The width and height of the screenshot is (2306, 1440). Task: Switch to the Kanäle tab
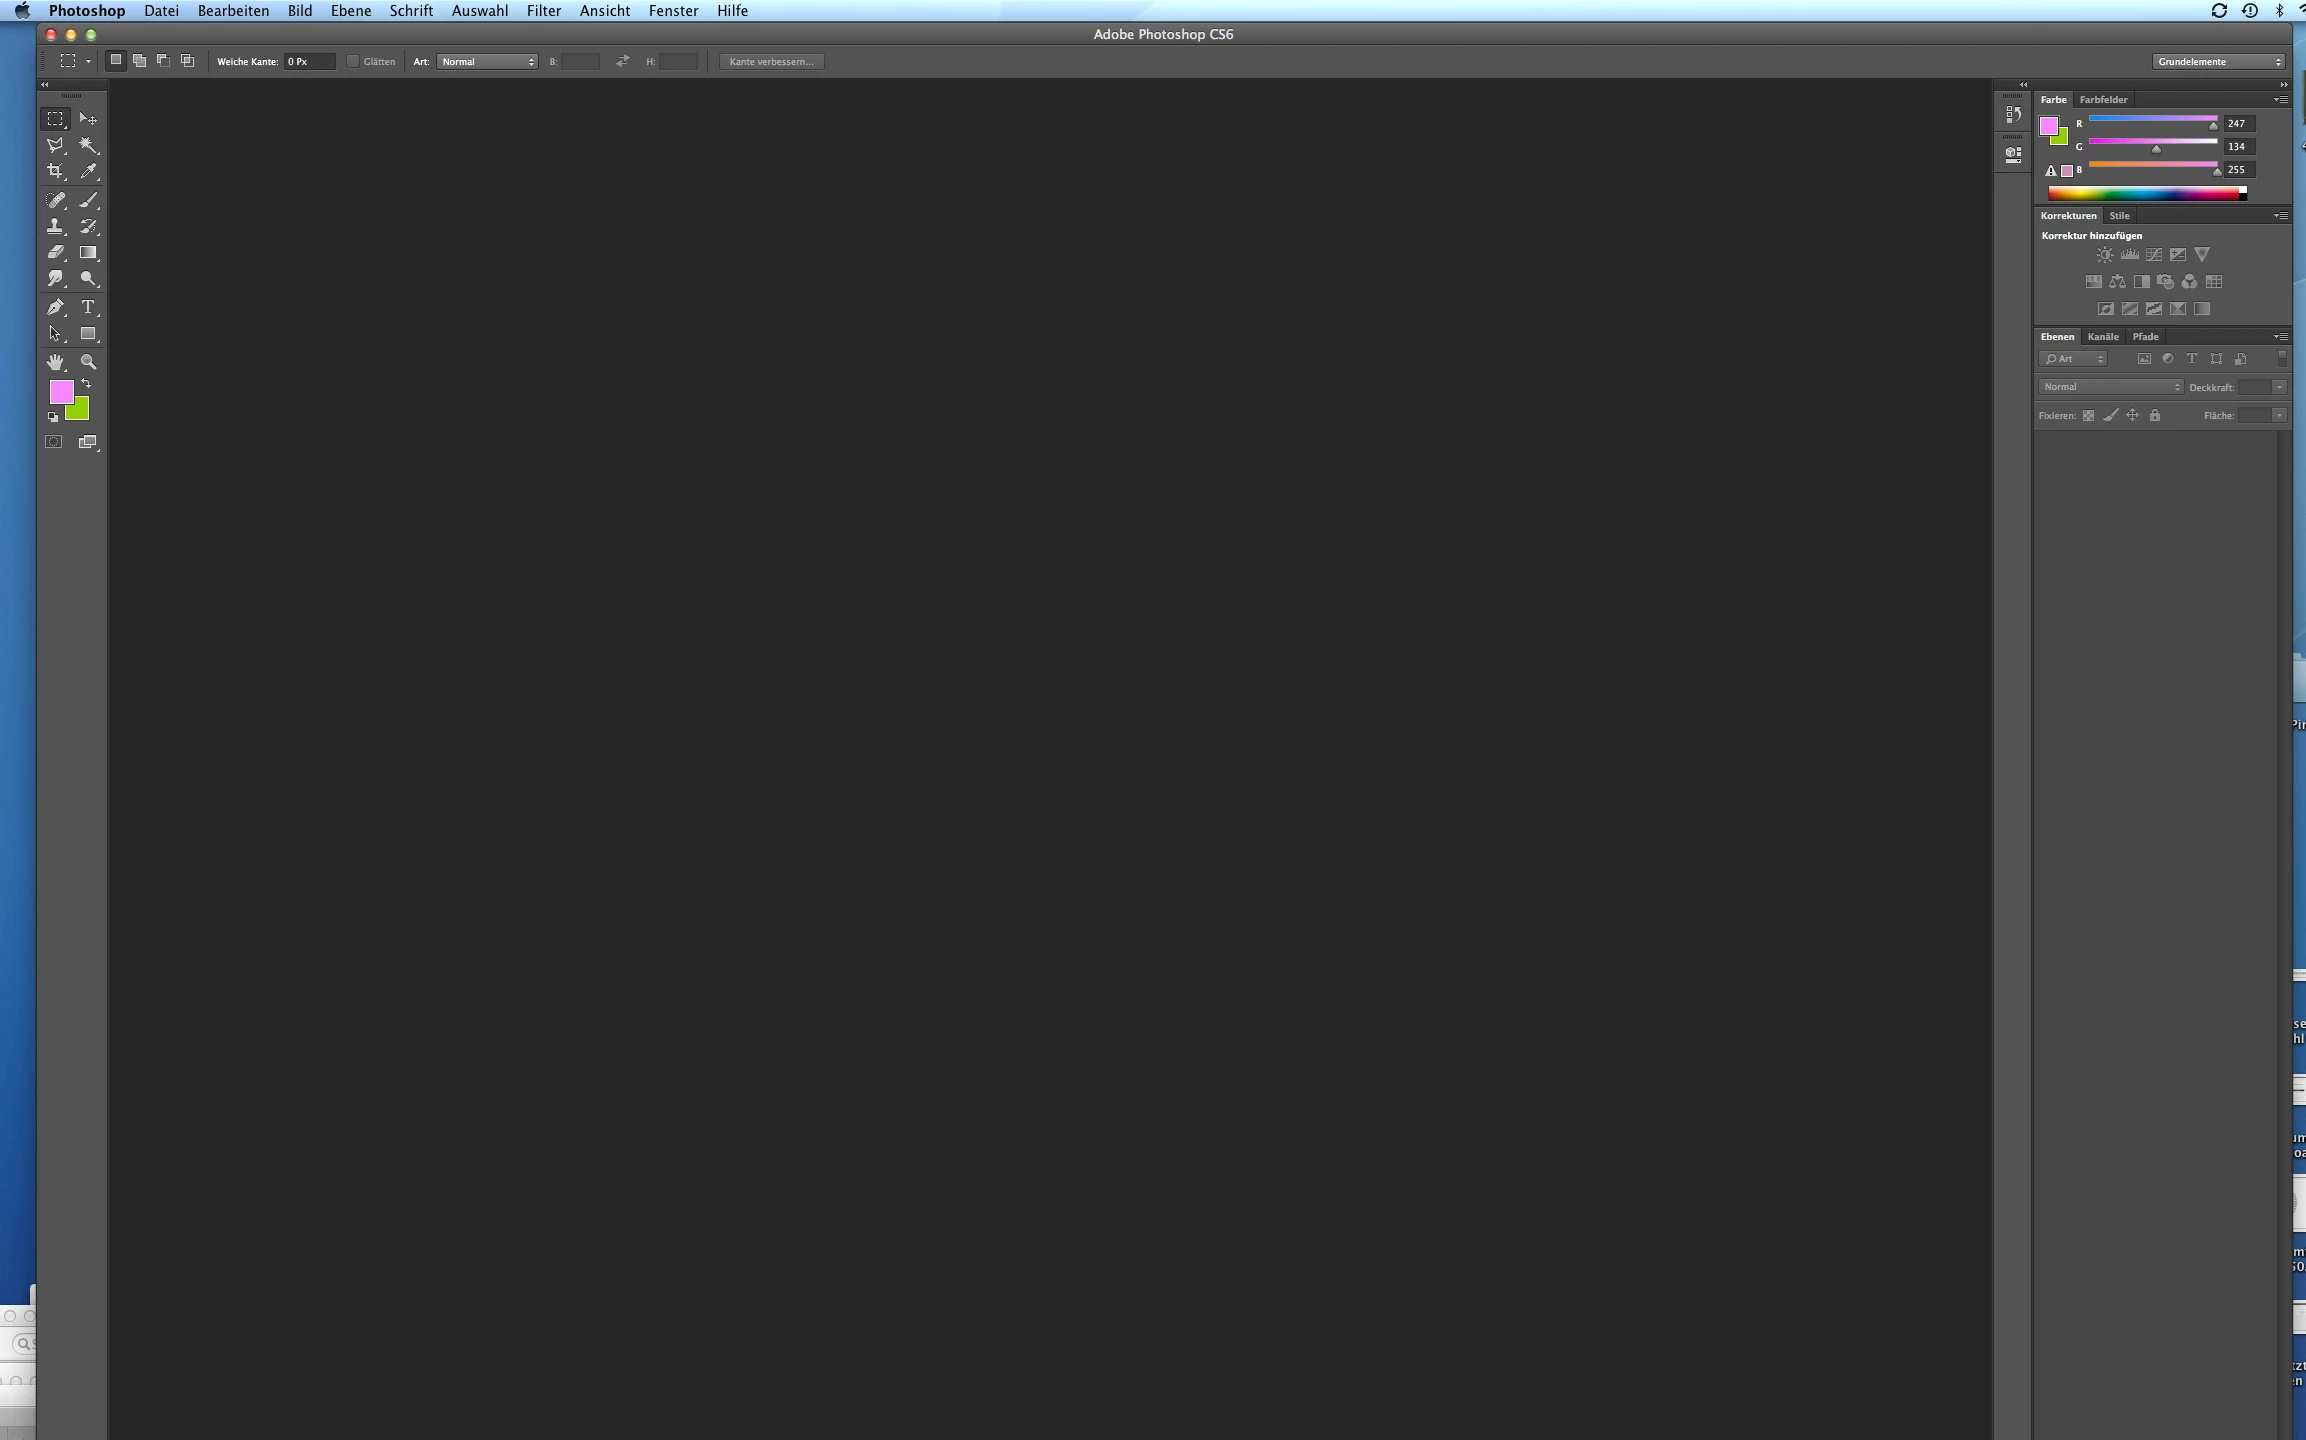point(2102,337)
